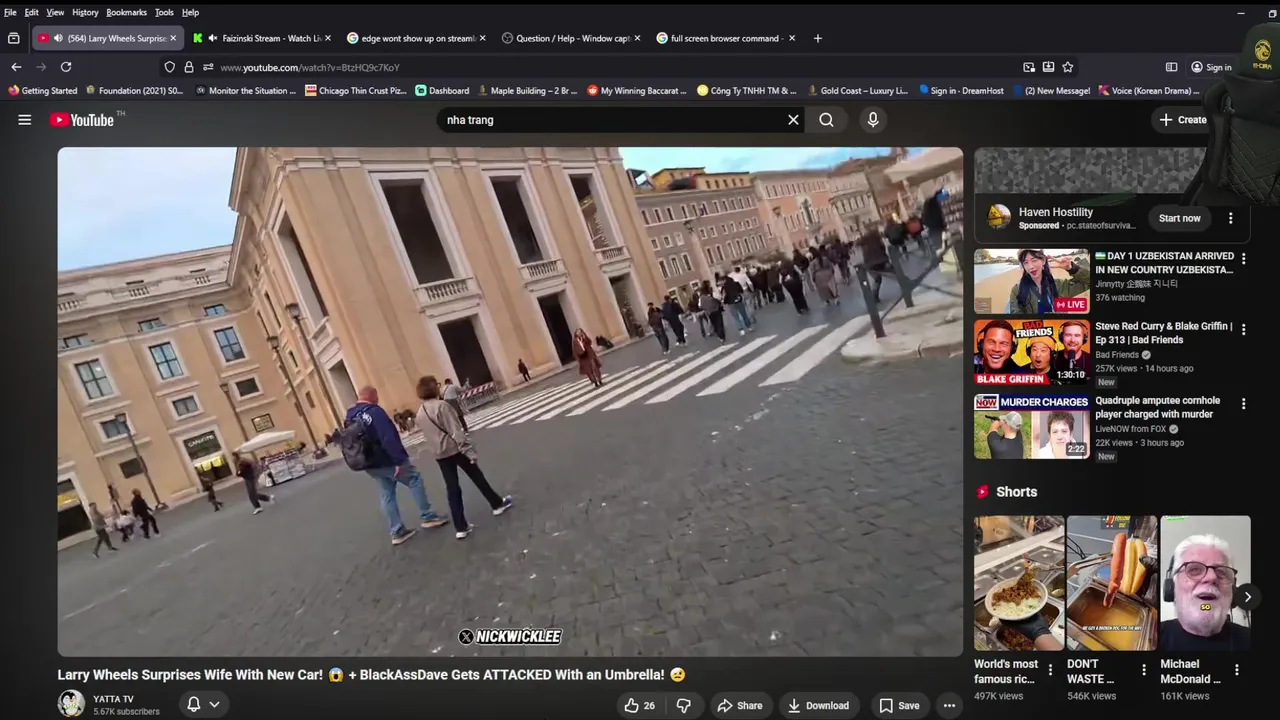Click the search magnifier button
1280x720 pixels.
click(x=826, y=120)
